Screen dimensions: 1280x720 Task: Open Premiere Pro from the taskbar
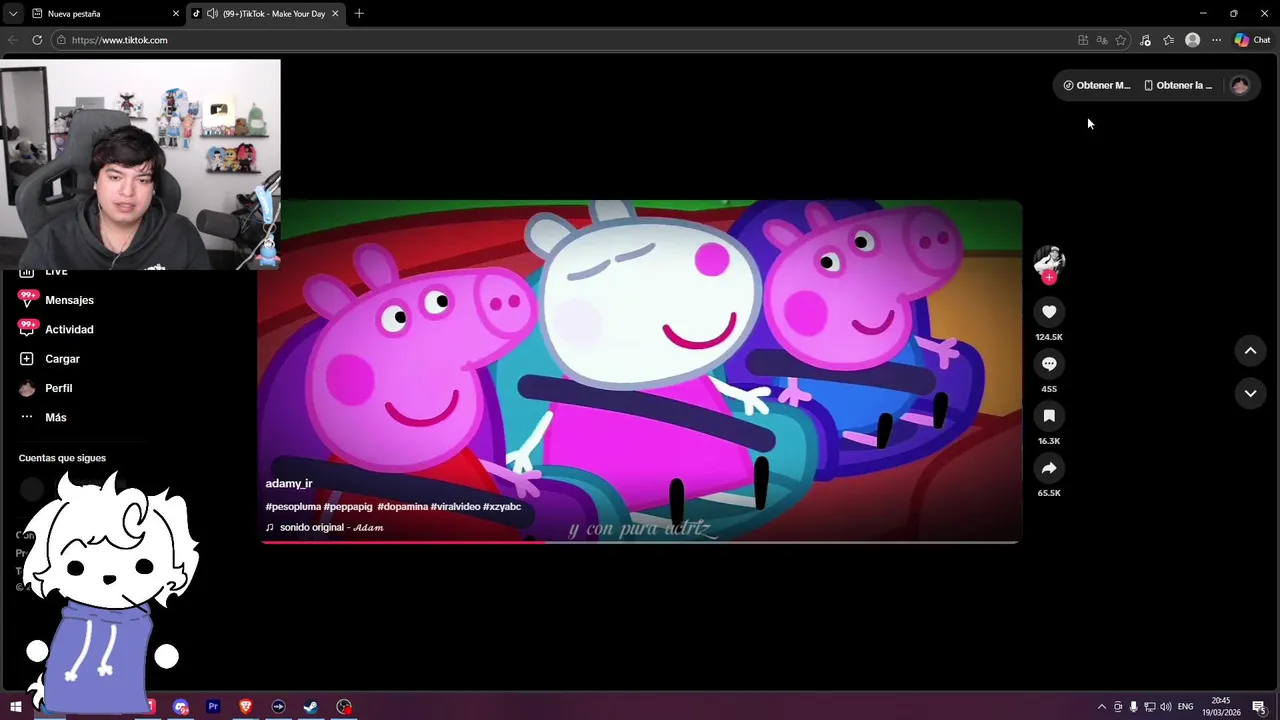(213, 707)
